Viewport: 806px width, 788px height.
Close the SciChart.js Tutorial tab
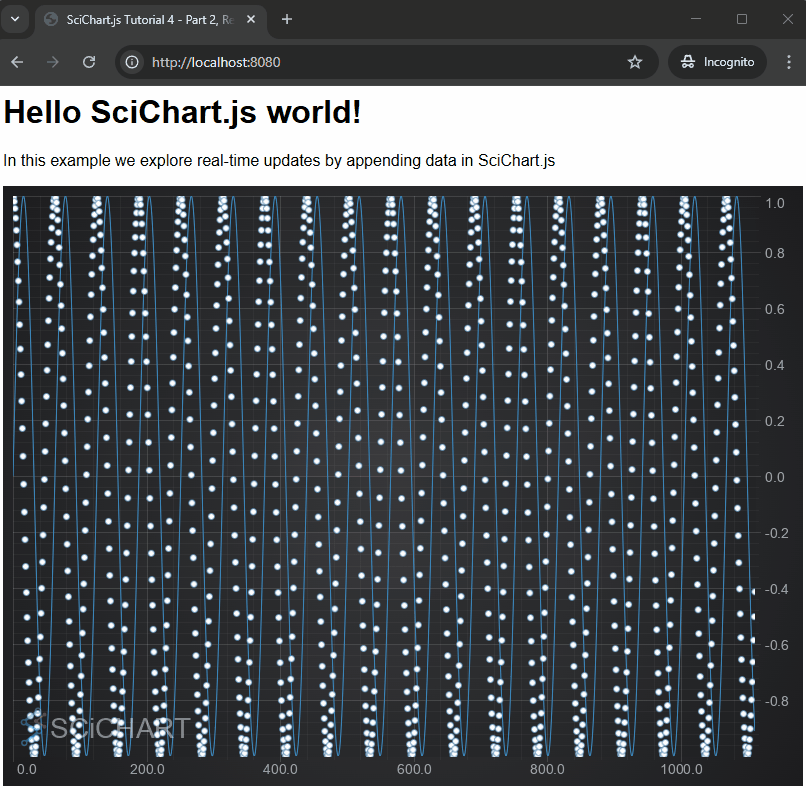[251, 19]
